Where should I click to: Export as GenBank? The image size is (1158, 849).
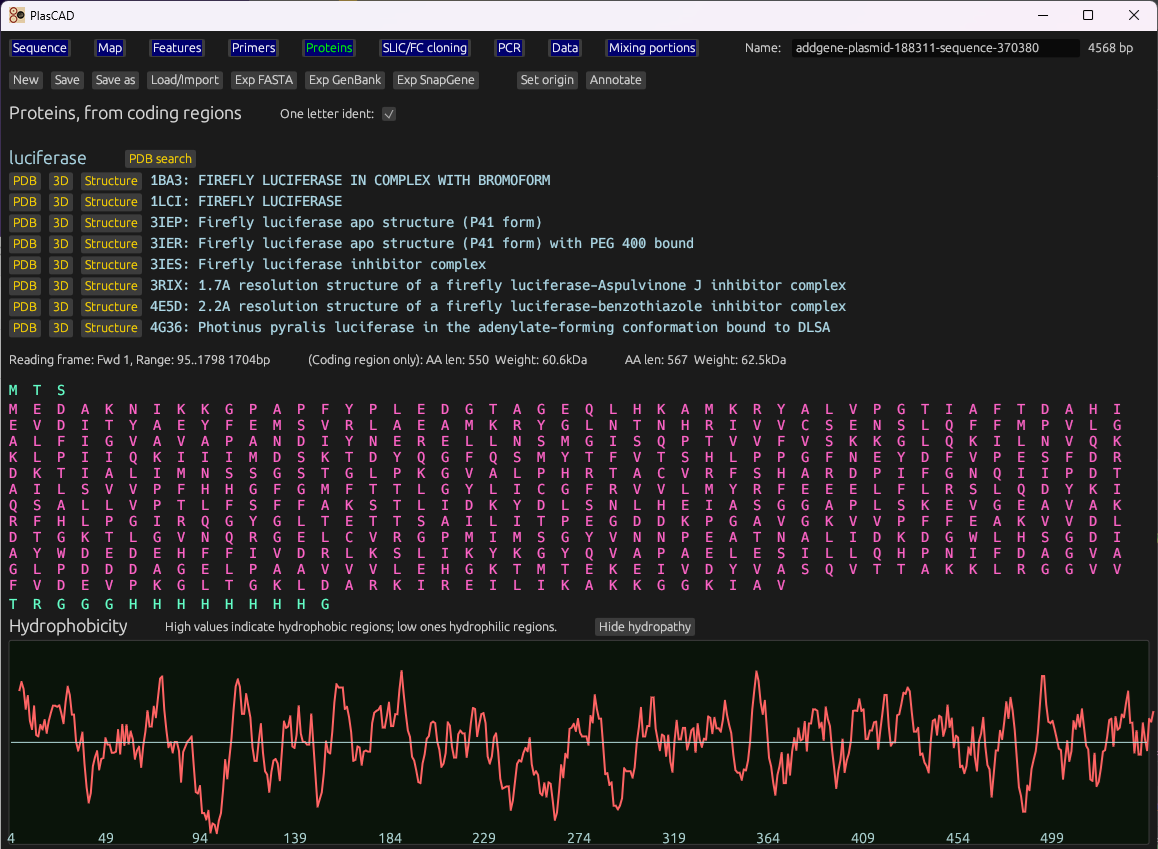(345, 80)
